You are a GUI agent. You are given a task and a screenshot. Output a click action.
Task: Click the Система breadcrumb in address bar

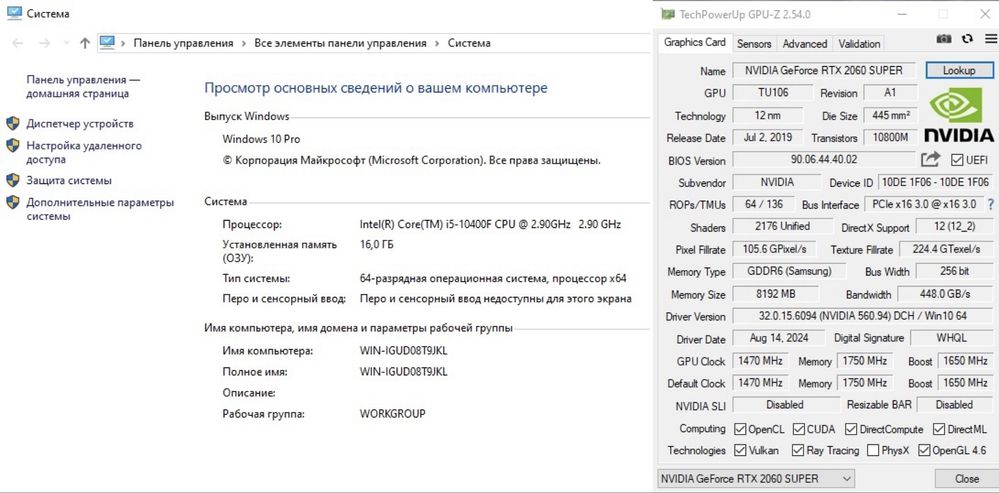pyautogui.click(x=469, y=43)
